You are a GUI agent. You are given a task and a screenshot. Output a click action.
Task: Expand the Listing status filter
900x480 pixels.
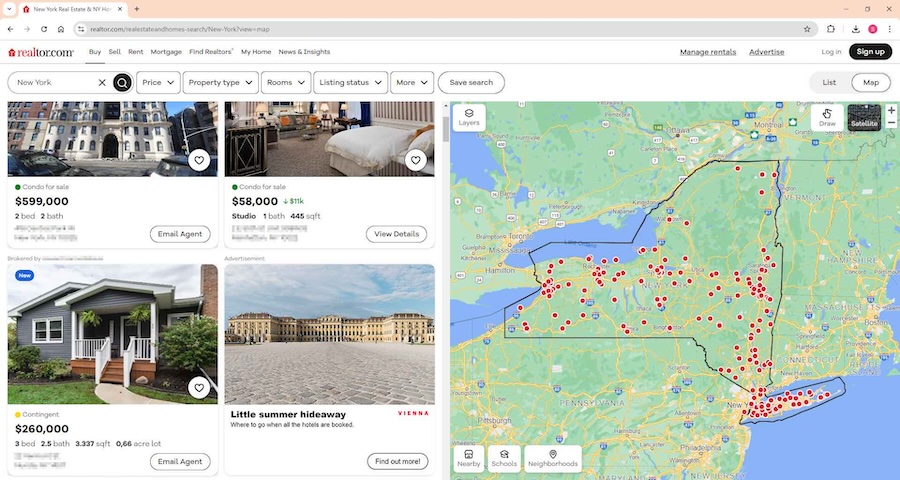[350, 83]
